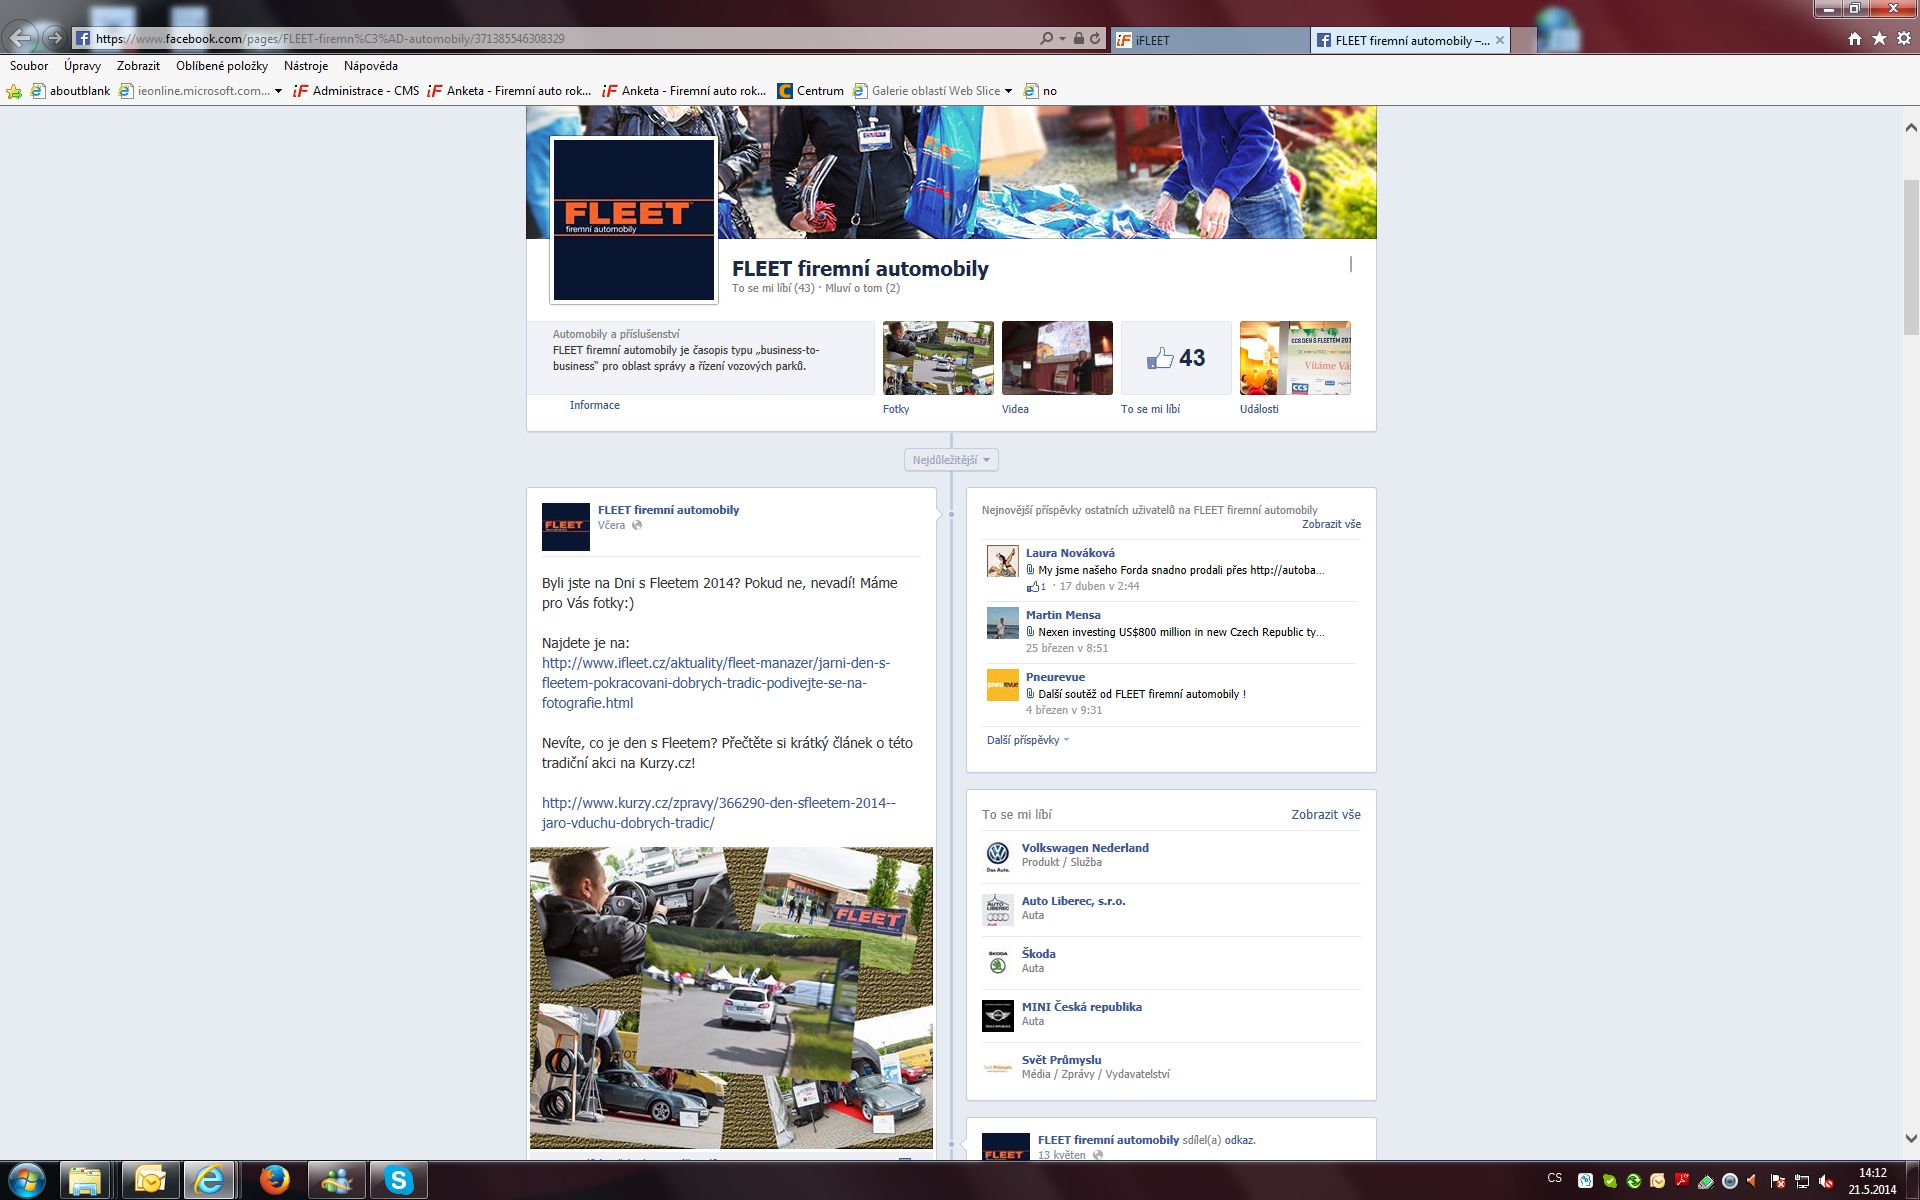Refresh the page using the reload icon
The image size is (1920, 1200).
pyautogui.click(x=1095, y=39)
